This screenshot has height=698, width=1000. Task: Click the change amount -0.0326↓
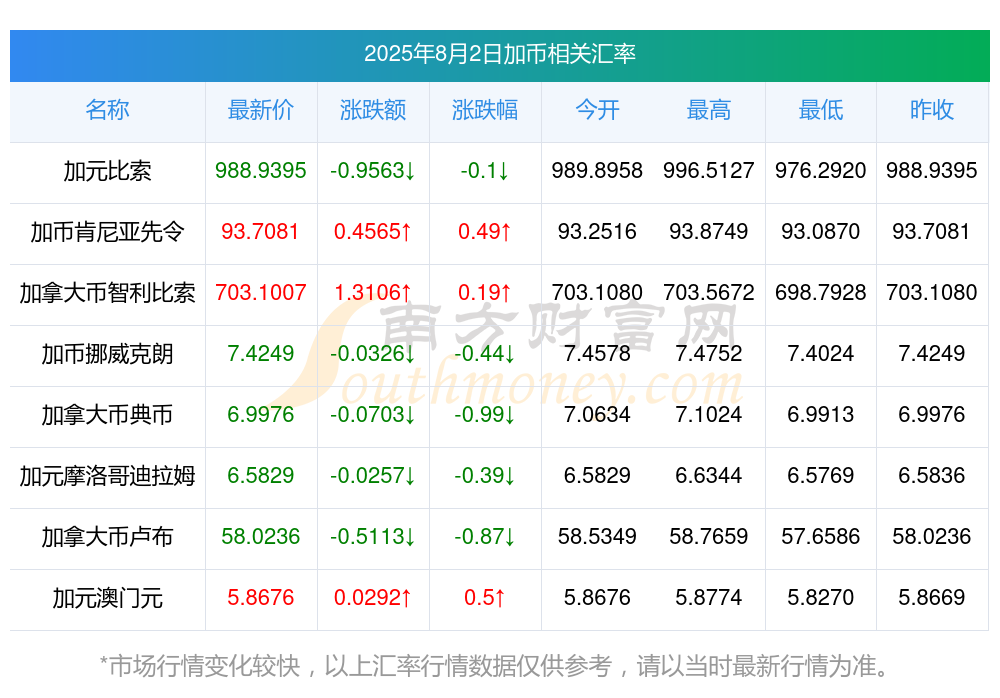pos(373,353)
